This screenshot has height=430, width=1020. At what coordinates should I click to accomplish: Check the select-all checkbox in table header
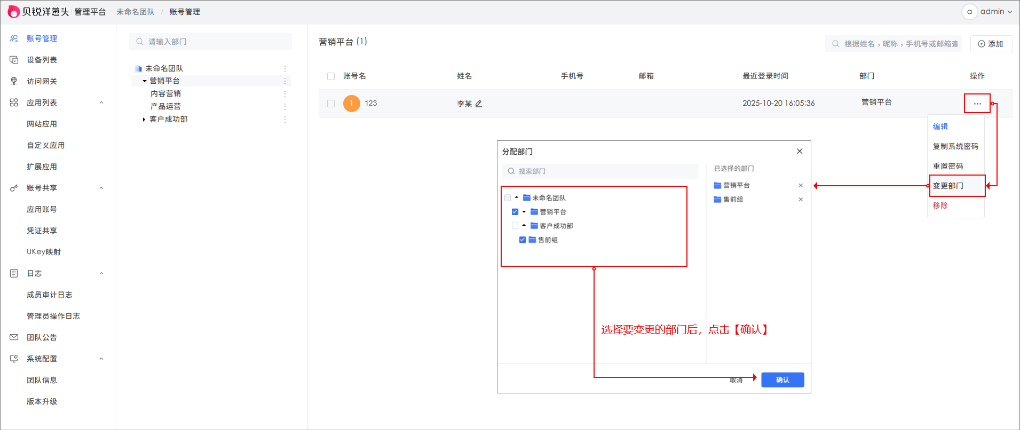pyautogui.click(x=331, y=76)
